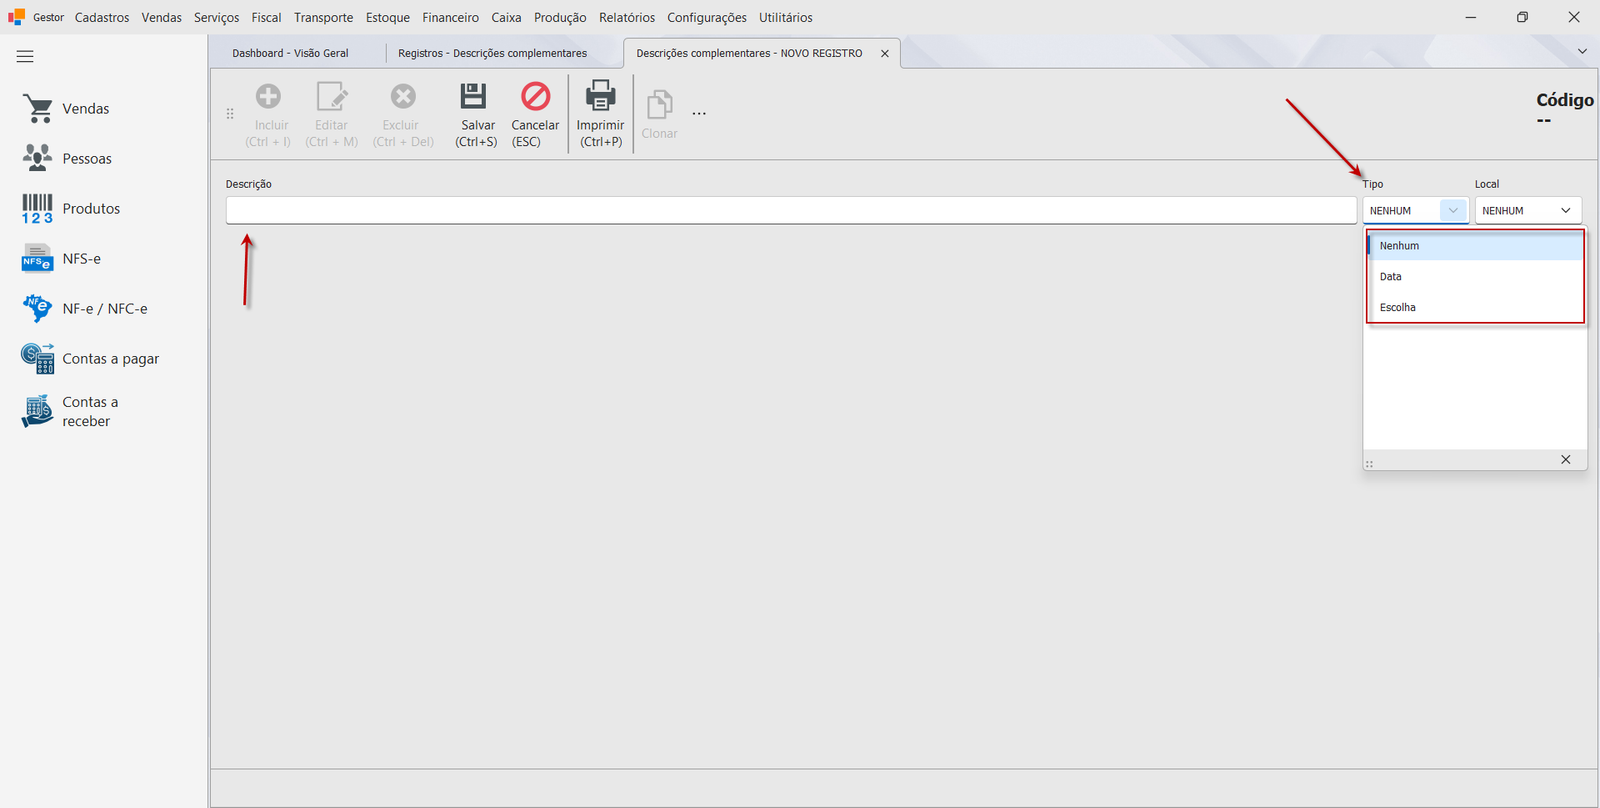
Task: Click the Clonar copy icon
Action: coord(659,104)
